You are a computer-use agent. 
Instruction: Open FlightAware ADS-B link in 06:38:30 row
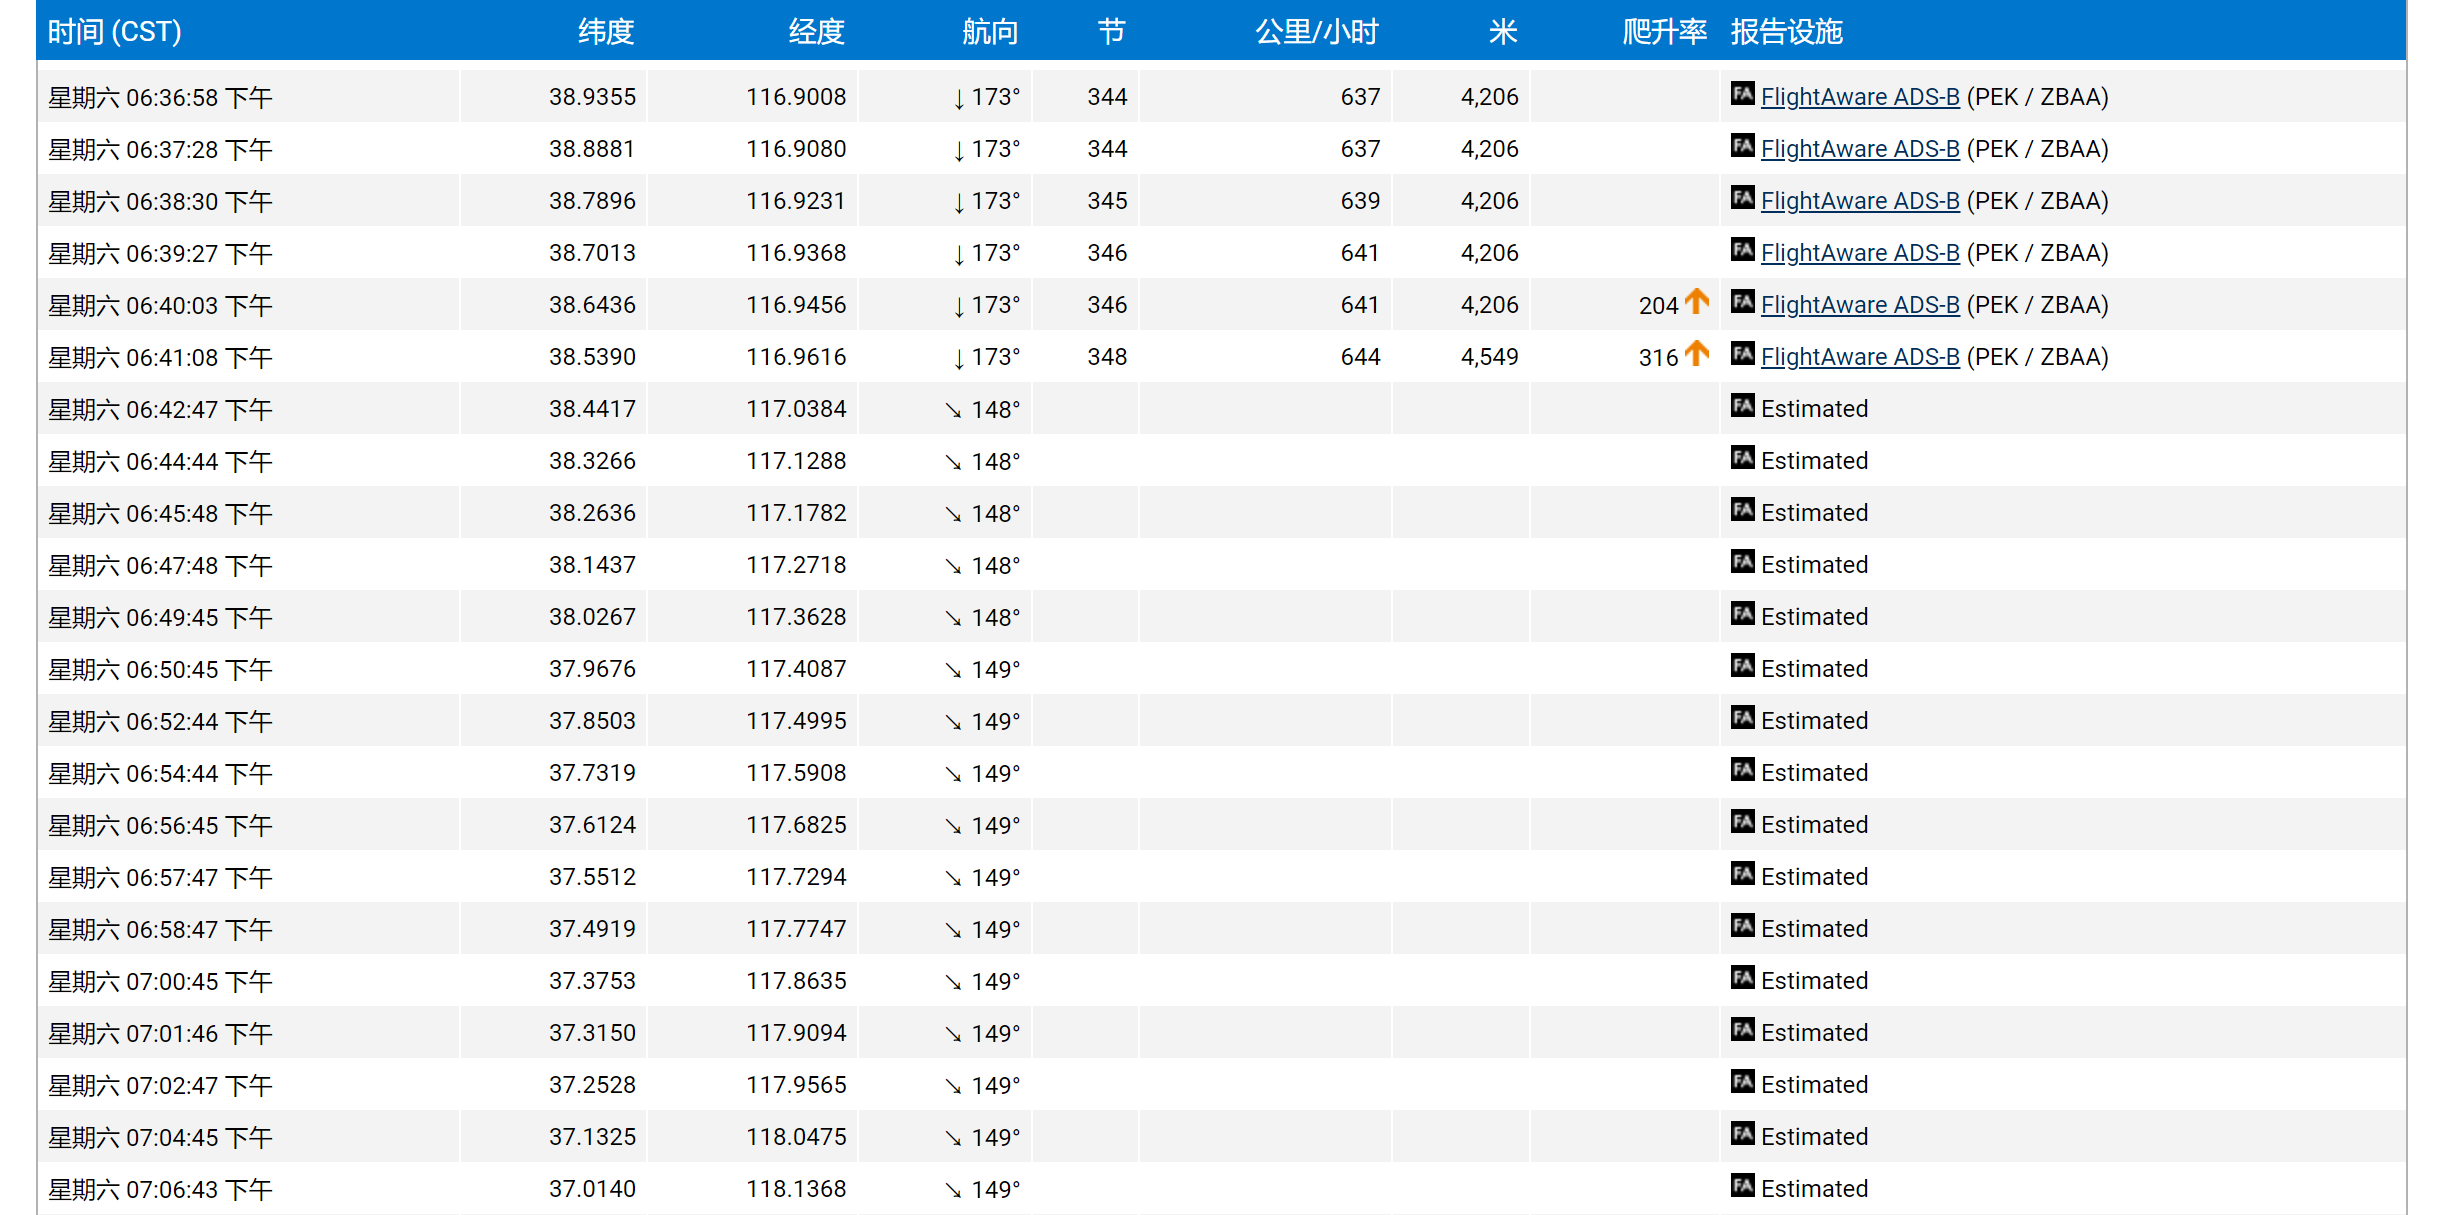coord(1860,201)
